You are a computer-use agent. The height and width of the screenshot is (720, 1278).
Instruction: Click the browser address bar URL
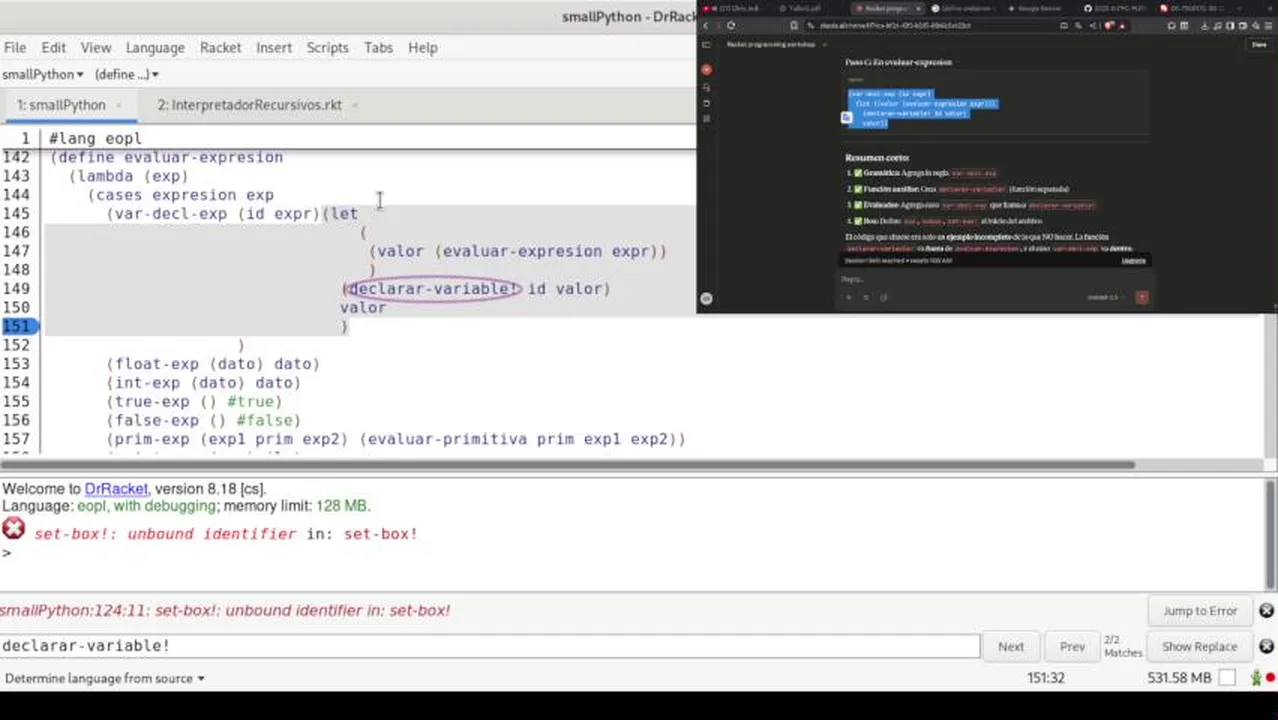click(895, 25)
